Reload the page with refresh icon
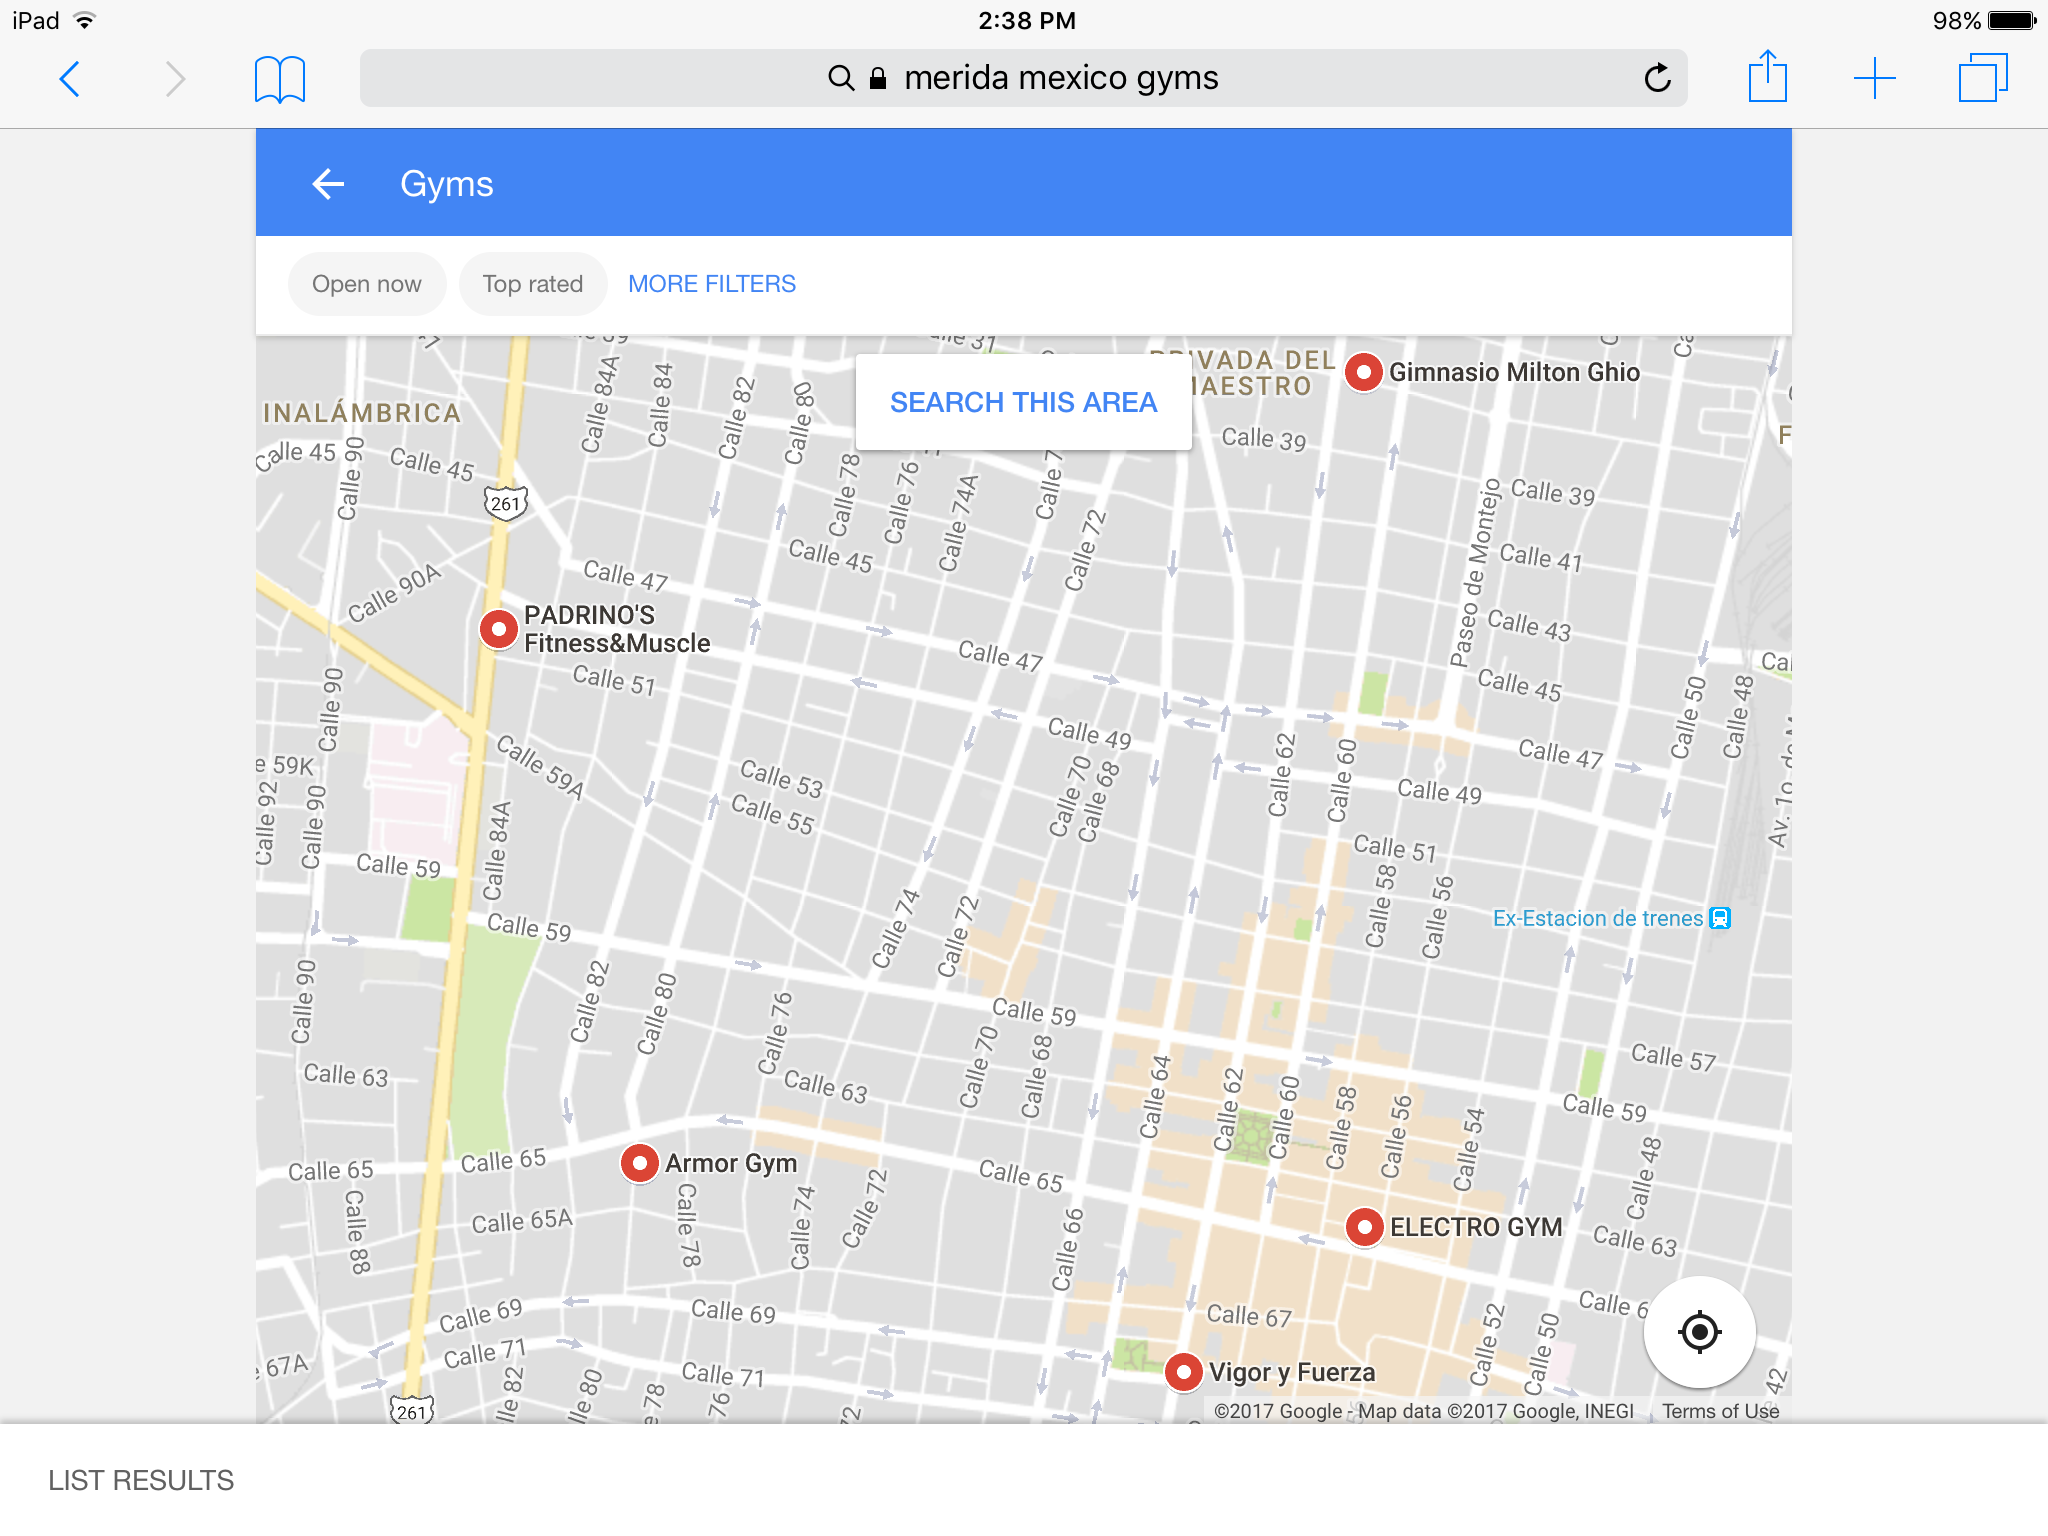The height and width of the screenshot is (1536, 2048). point(1657,77)
